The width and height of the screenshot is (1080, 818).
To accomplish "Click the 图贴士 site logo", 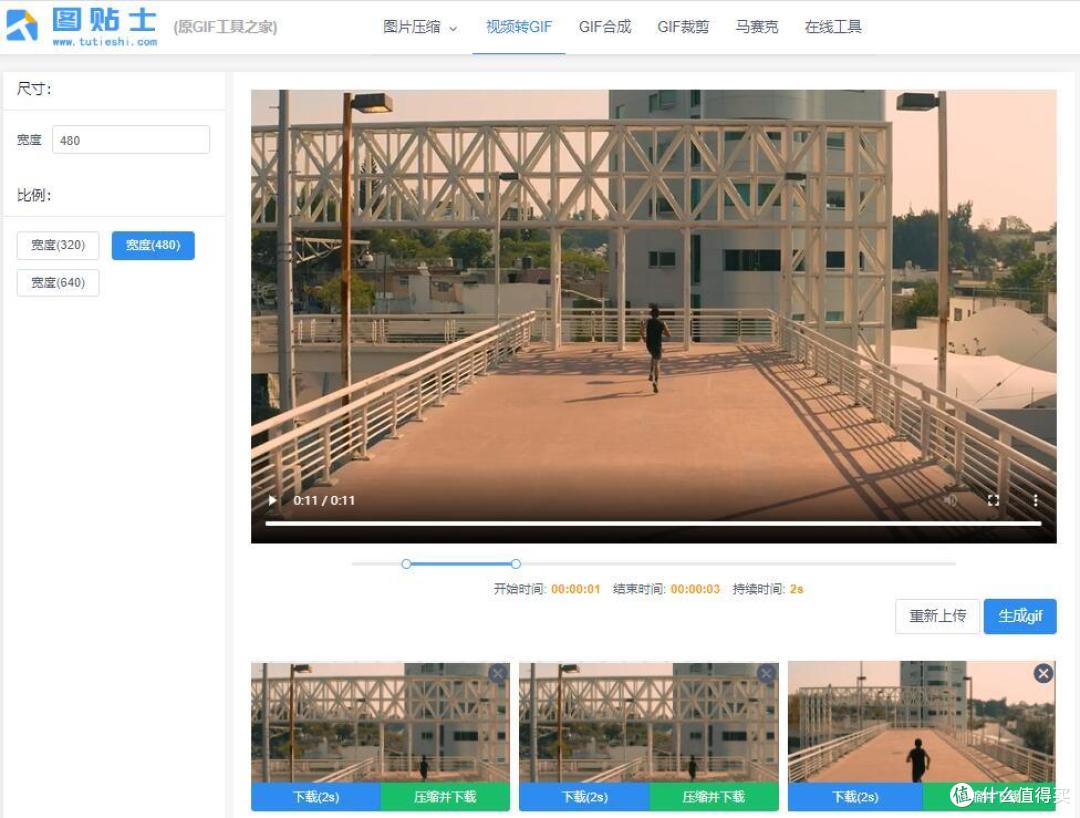I will point(81,26).
